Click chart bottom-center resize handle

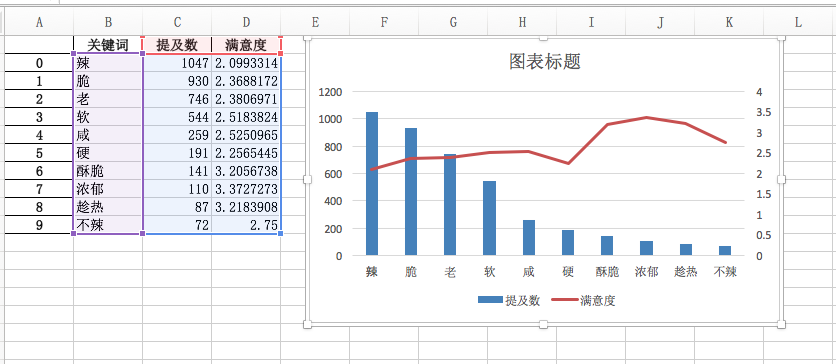[544, 324]
